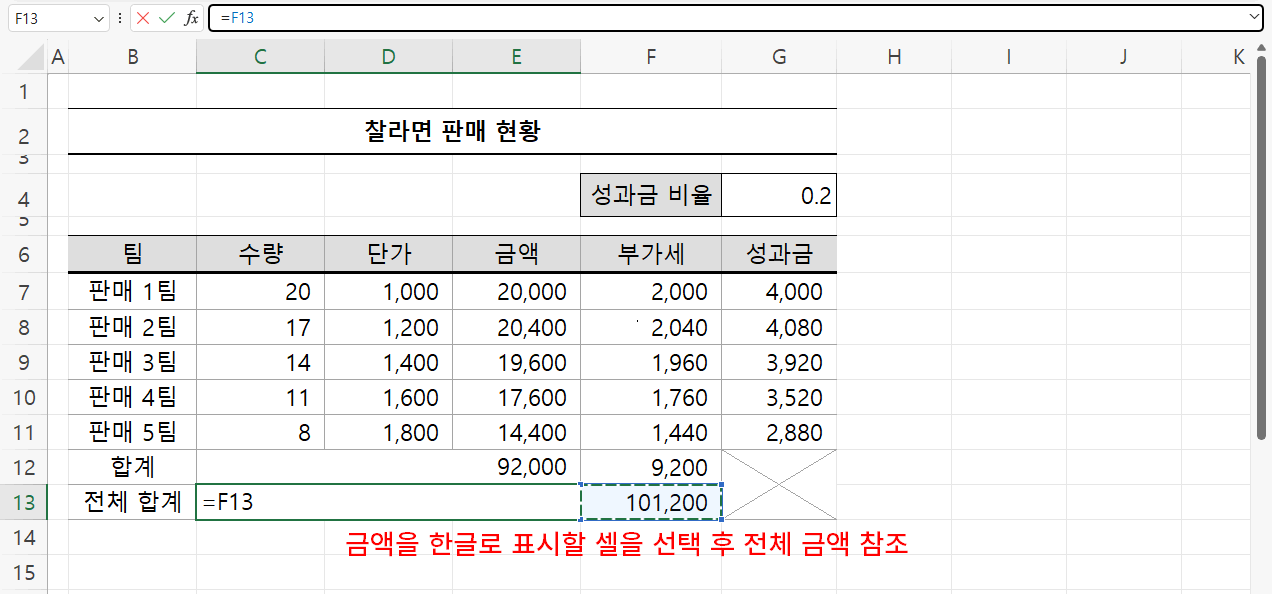Click the '팀' header cell
The image size is (1272, 594).
coord(132,254)
